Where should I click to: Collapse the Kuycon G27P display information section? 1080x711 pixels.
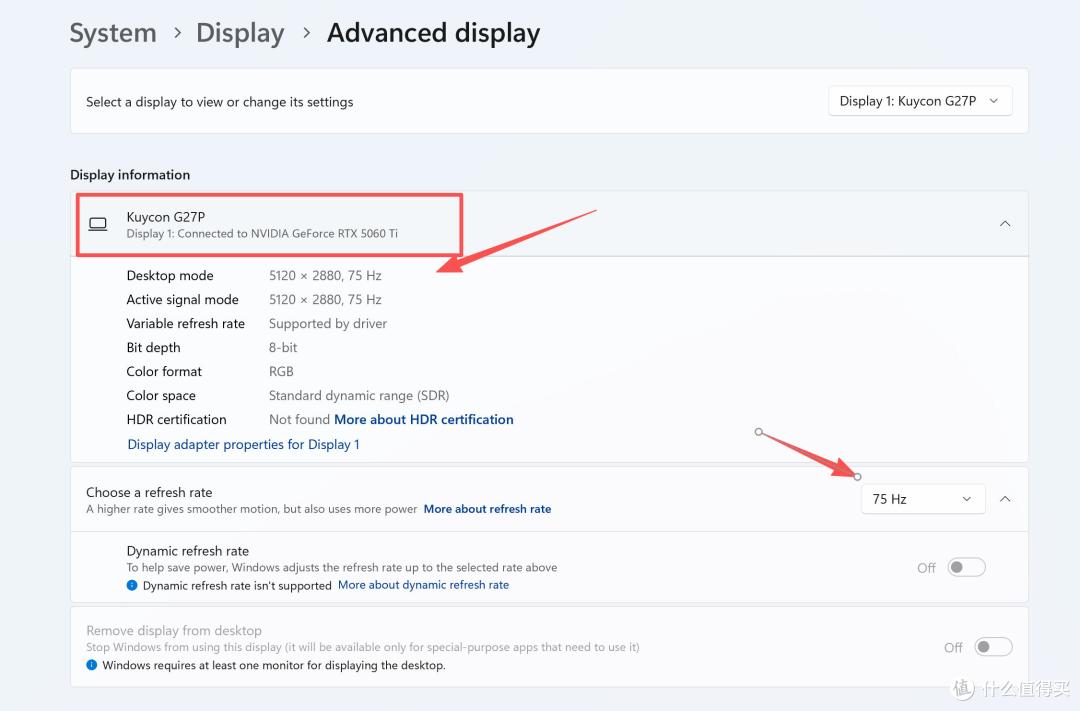[1005, 224]
